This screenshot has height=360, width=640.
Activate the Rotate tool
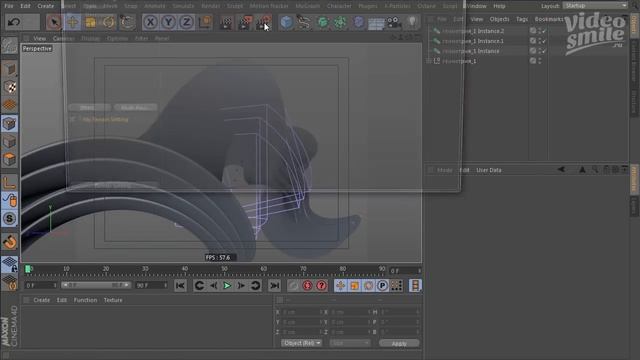[x=109, y=22]
